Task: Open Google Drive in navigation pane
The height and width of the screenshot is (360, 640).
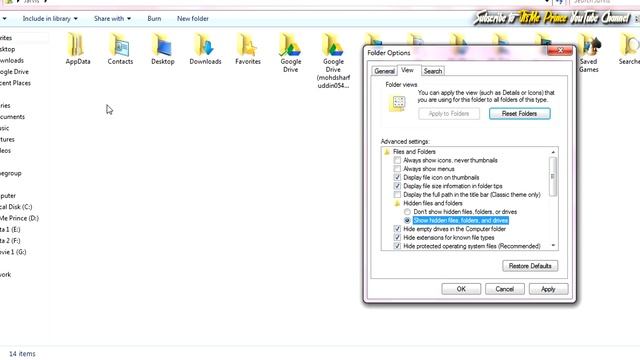Action: (x=14, y=72)
